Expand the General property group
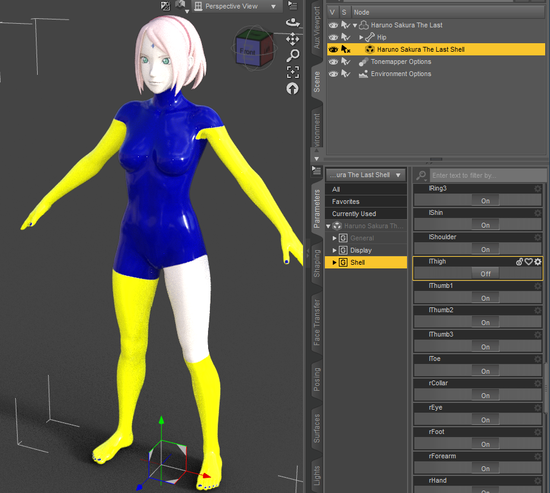 click(x=334, y=238)
